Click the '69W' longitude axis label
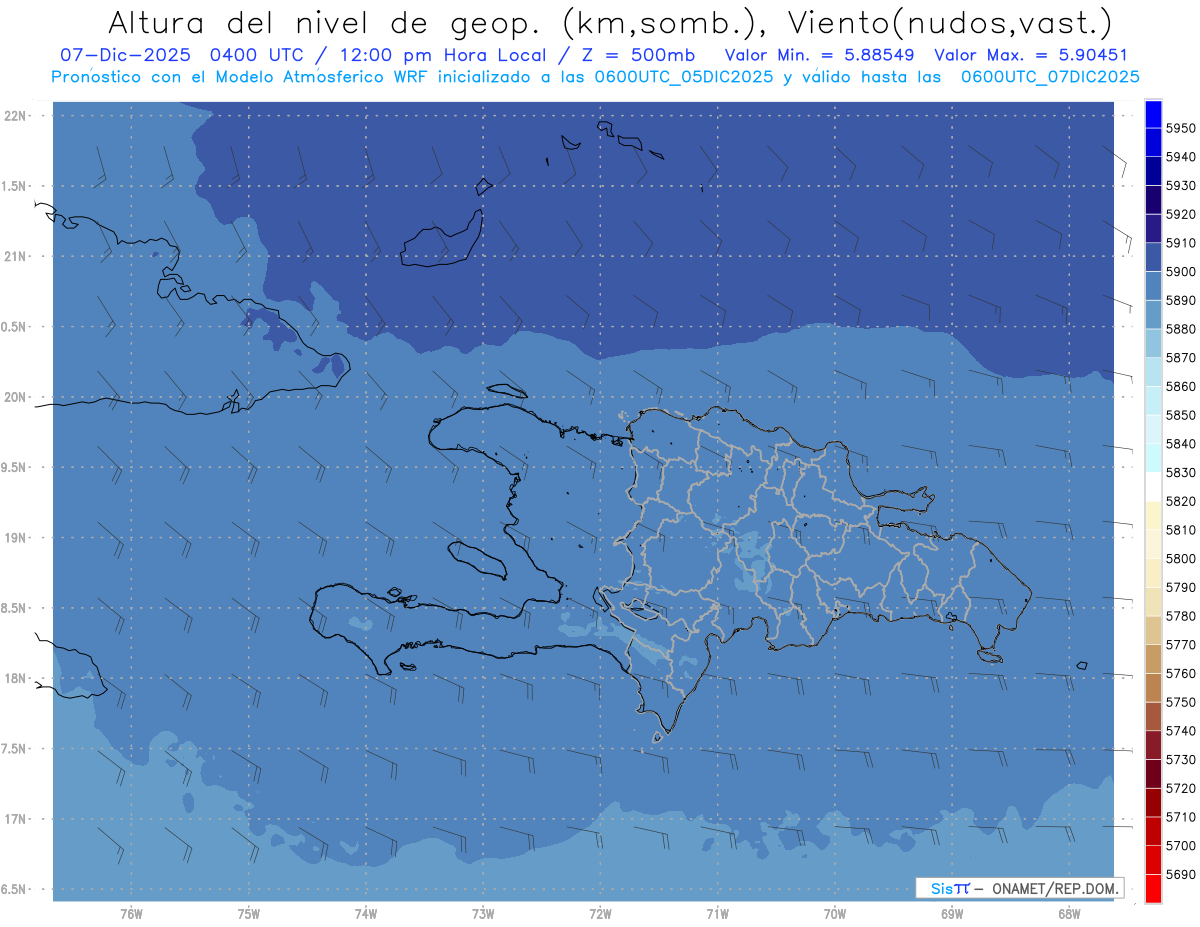This screenshot has height=927, width=1200. click(951, 914)
